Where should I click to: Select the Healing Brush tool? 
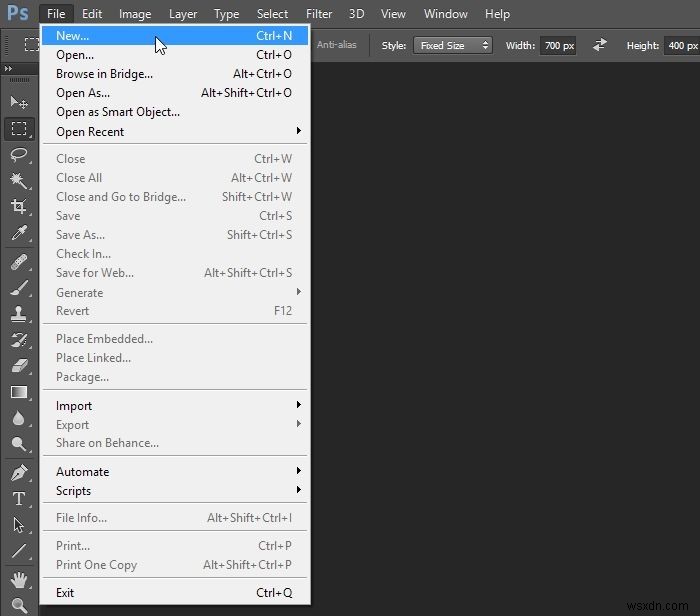(19, 262)
